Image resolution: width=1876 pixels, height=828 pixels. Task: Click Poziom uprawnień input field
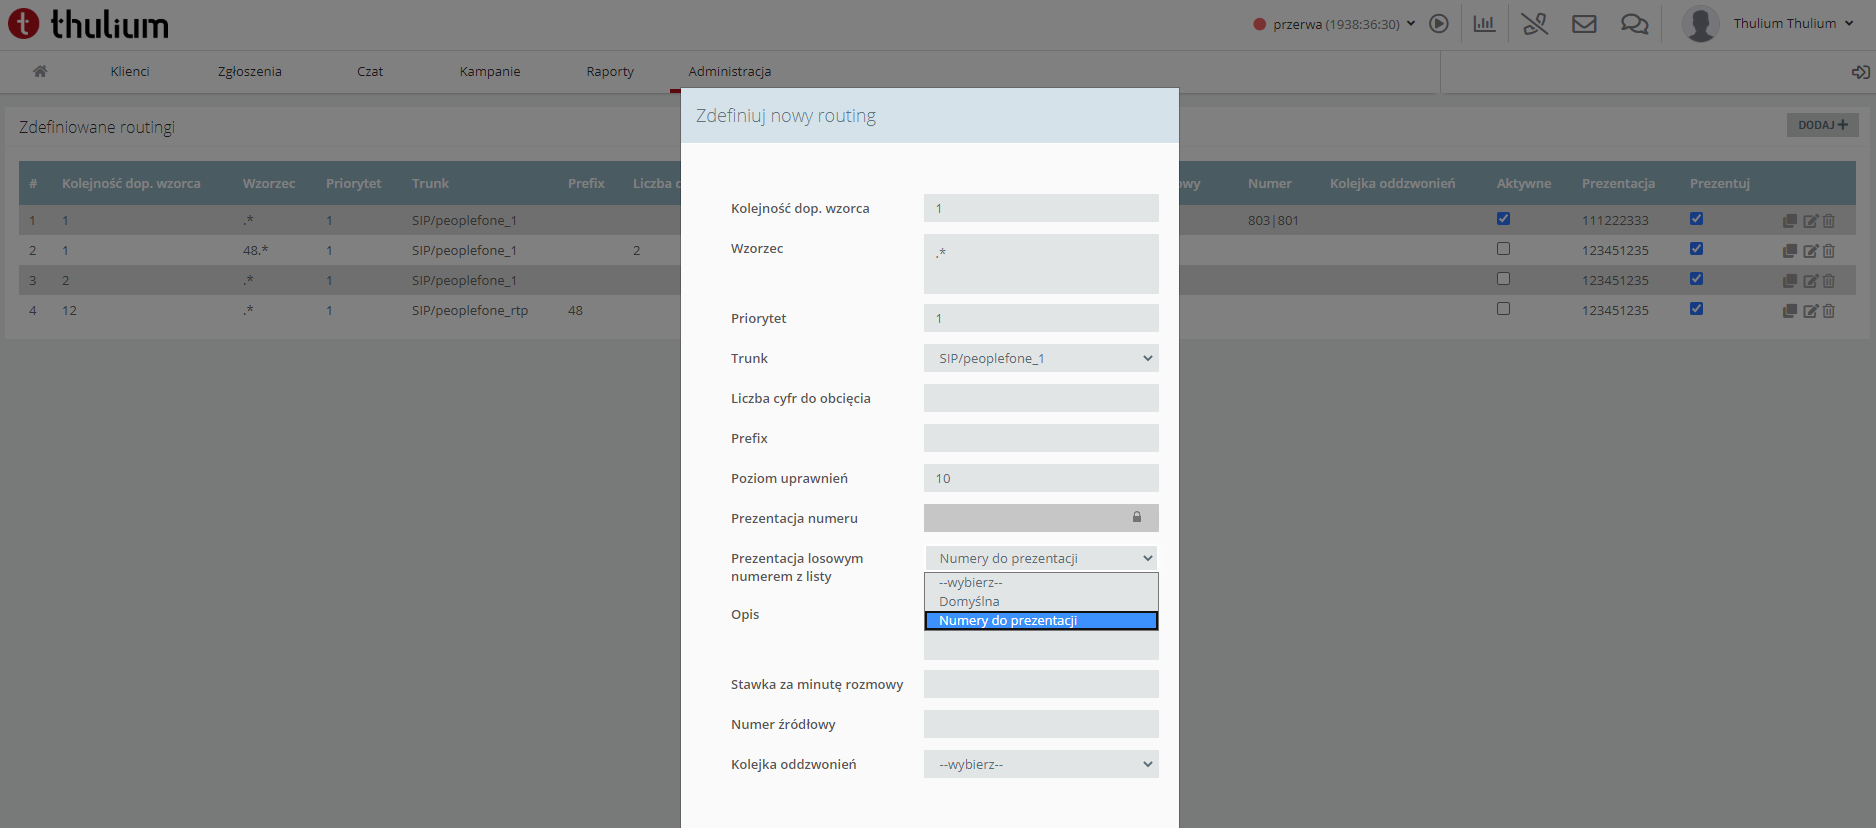coord(1041,478)
